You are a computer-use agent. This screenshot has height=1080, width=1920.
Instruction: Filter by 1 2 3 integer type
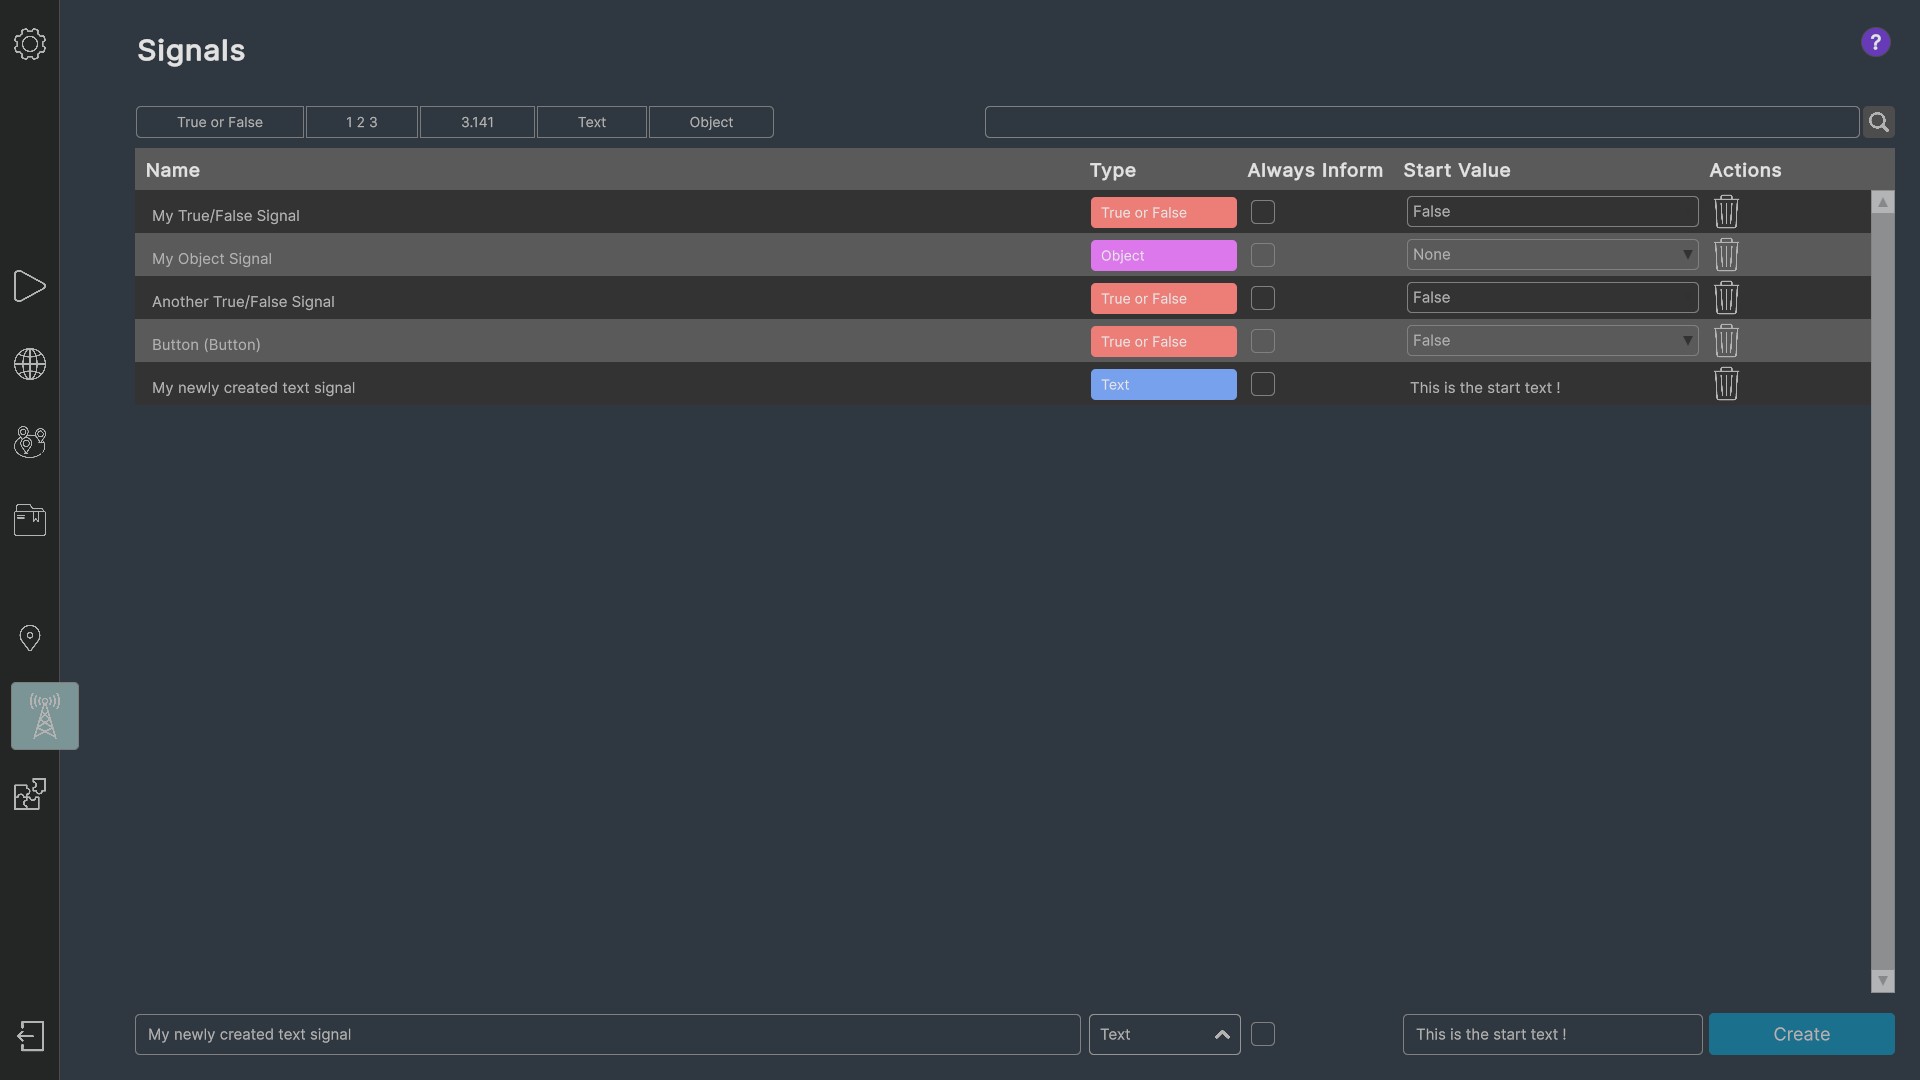tap(362, 122)
